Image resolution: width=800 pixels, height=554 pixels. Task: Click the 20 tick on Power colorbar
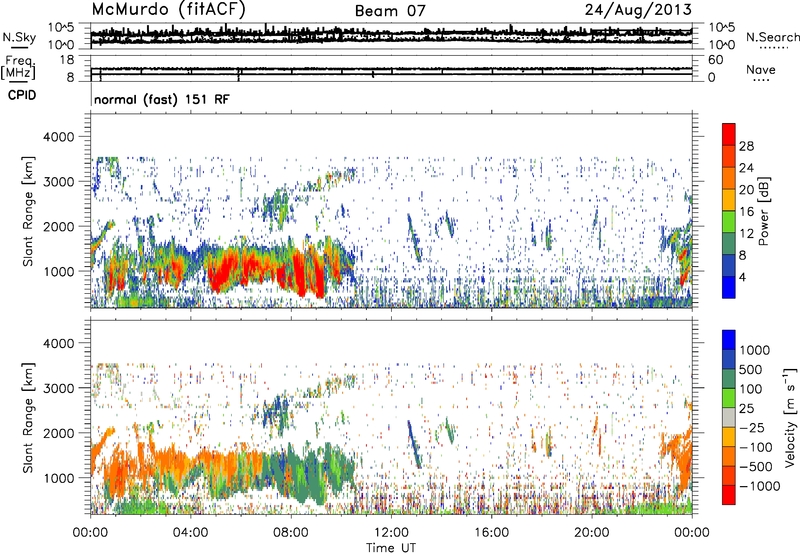pyautogui.click(x=746, y=190)
